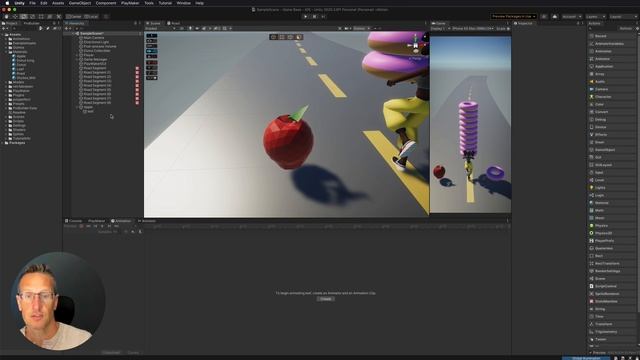Advance one frame with Step button
Viewport: 640px width, 360px height.
[323, 17]
